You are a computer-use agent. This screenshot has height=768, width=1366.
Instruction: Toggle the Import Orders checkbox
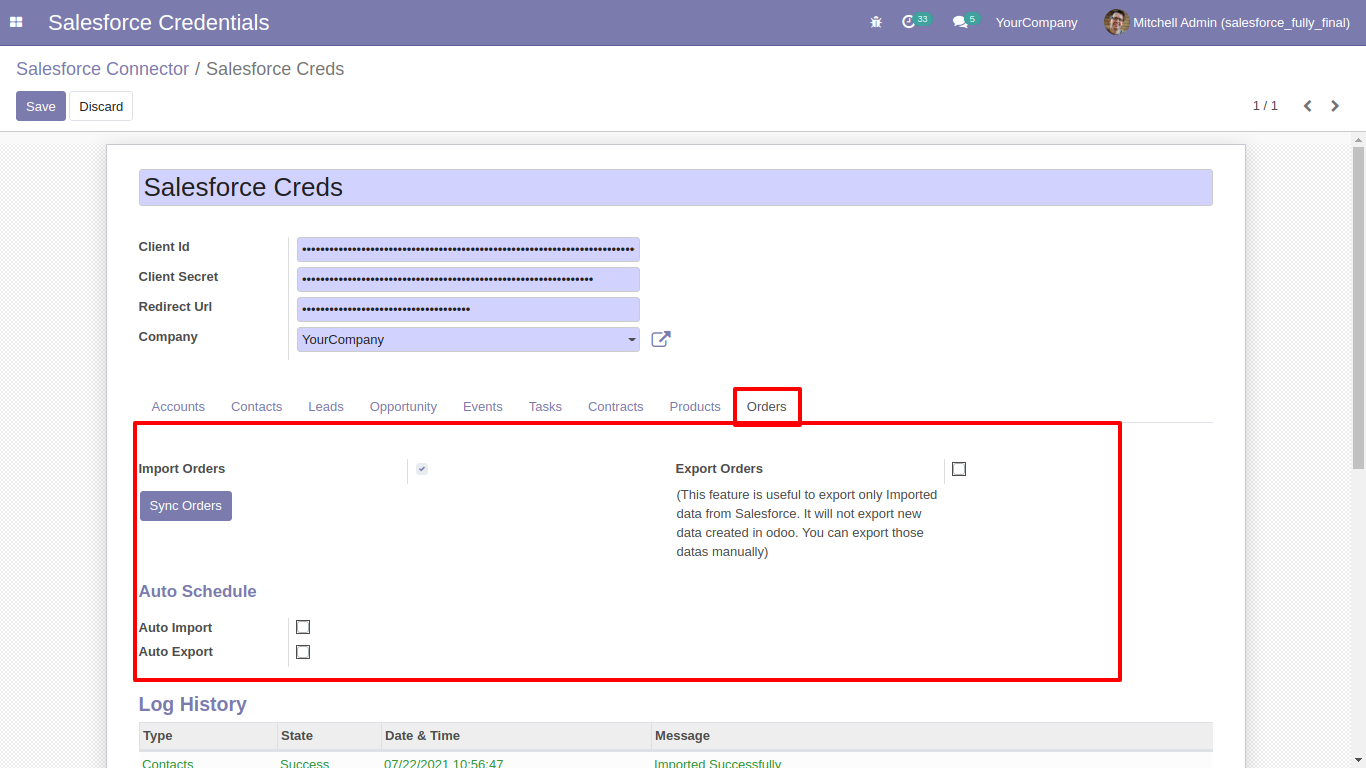click(422, 469)
